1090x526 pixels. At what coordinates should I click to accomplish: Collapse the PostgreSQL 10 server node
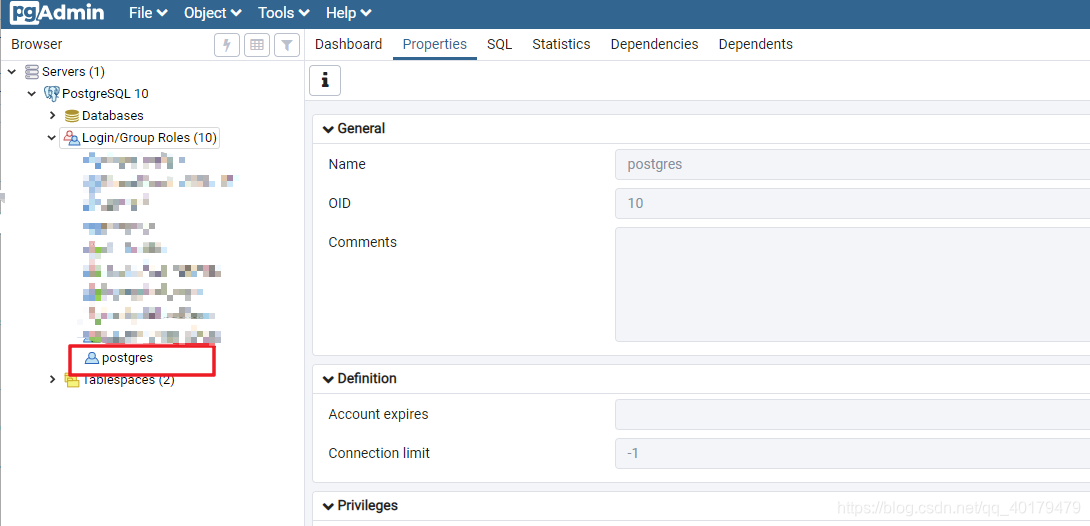click(x=32, y=93)
